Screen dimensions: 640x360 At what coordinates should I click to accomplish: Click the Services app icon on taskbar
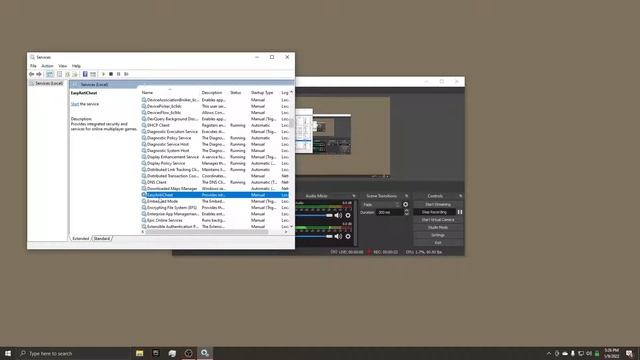coord(204,353)
